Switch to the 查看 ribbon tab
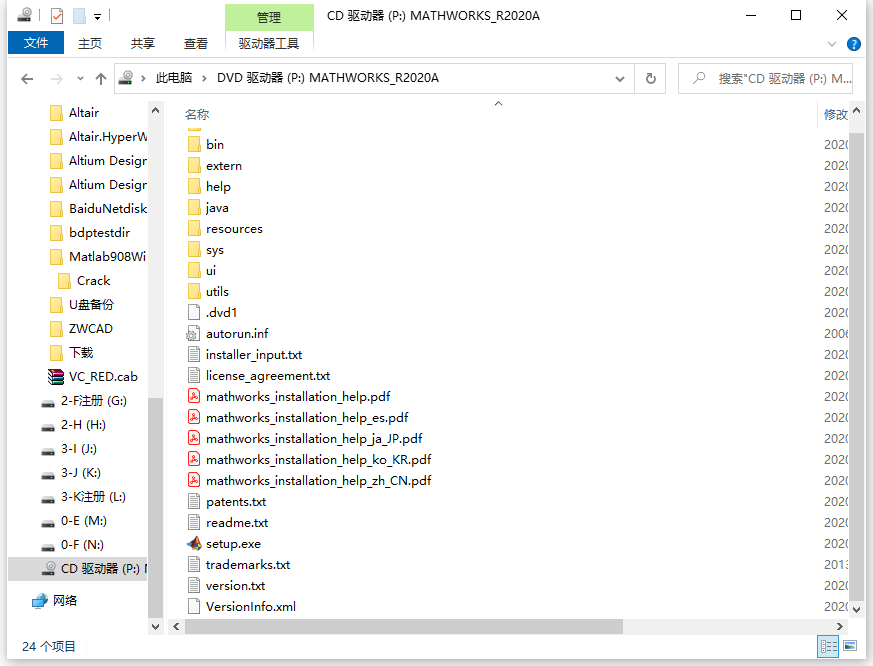This screenshot has height=666, width=873. [195, 43]
